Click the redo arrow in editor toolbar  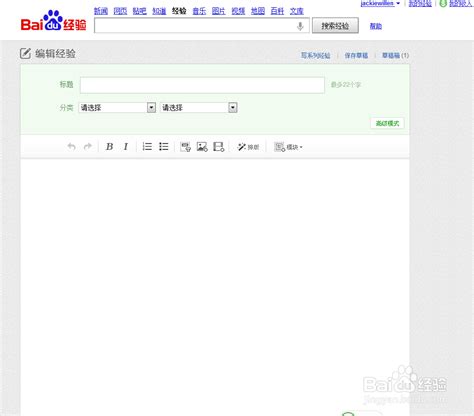pos(88,147)
